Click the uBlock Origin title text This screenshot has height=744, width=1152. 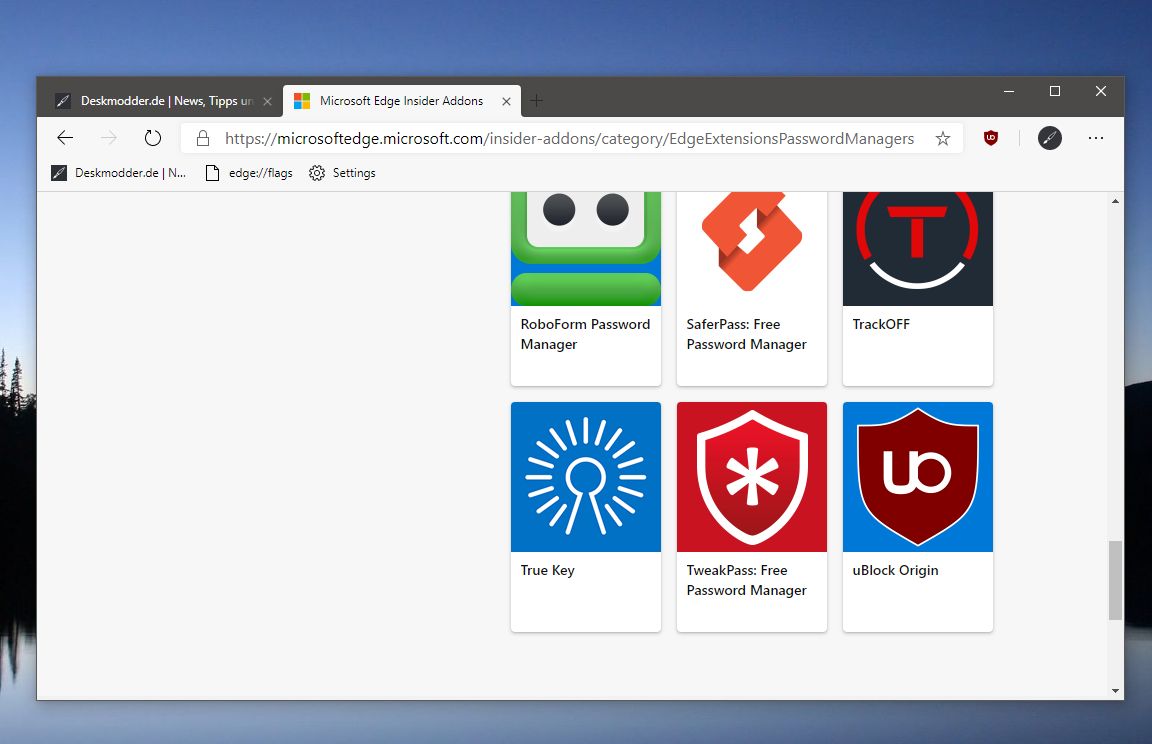coord(895,571)
